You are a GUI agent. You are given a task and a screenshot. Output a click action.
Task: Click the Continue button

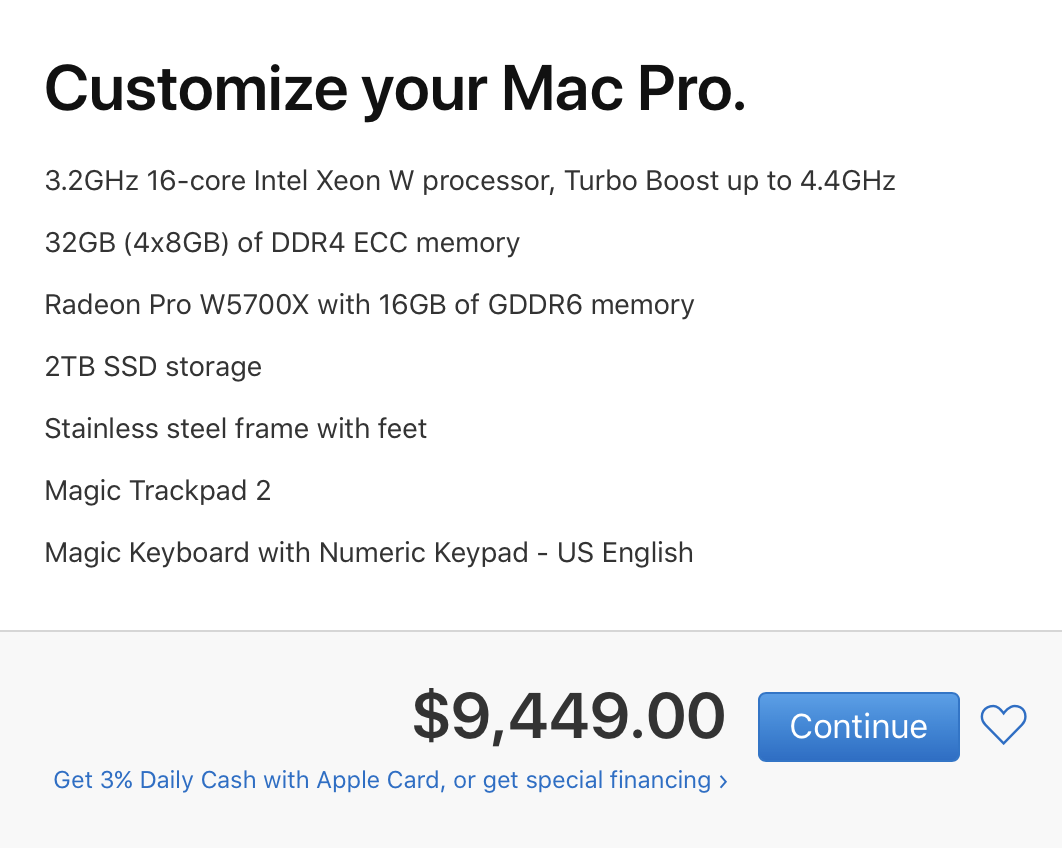click(858, 726)
